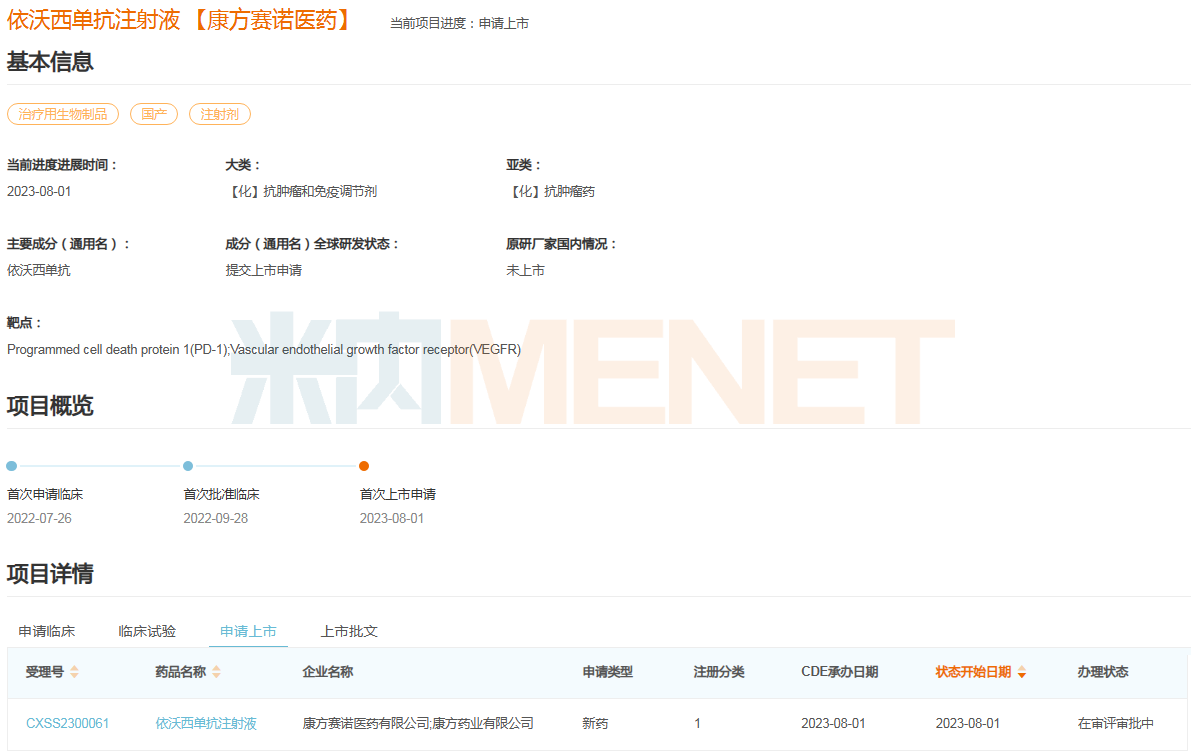The height and width of the screenshot is (754, 1191).
Task: Click the 未上市 originator status value
Action: [526, 270]
